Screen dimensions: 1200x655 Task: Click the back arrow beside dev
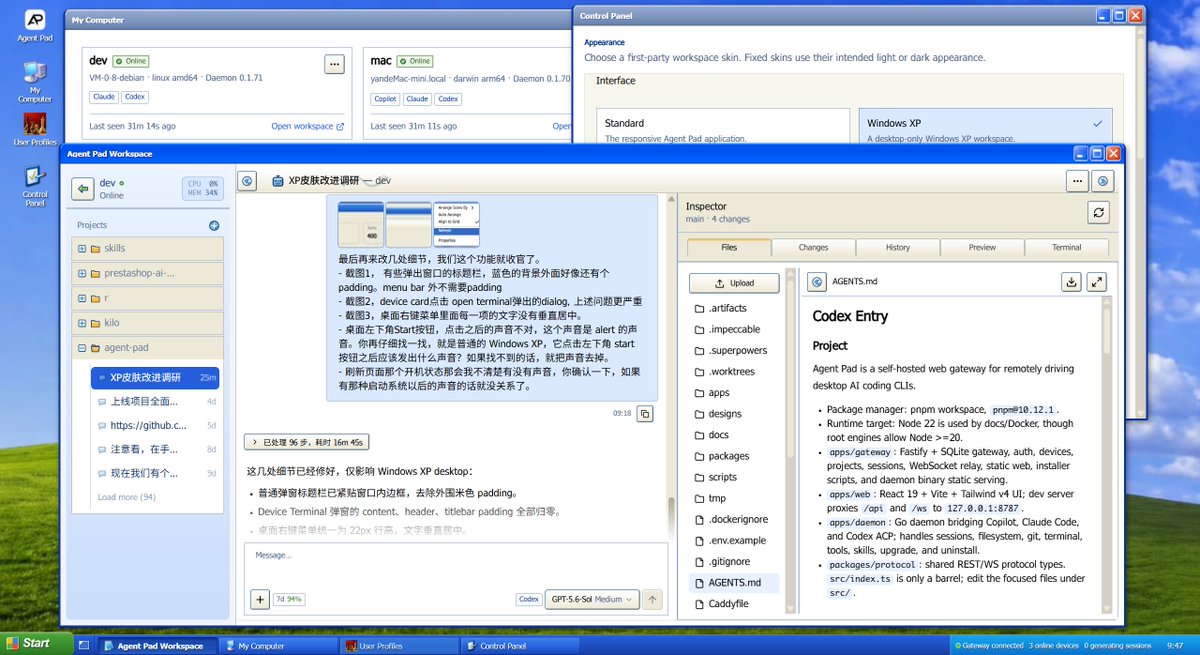tap(83, 188)
